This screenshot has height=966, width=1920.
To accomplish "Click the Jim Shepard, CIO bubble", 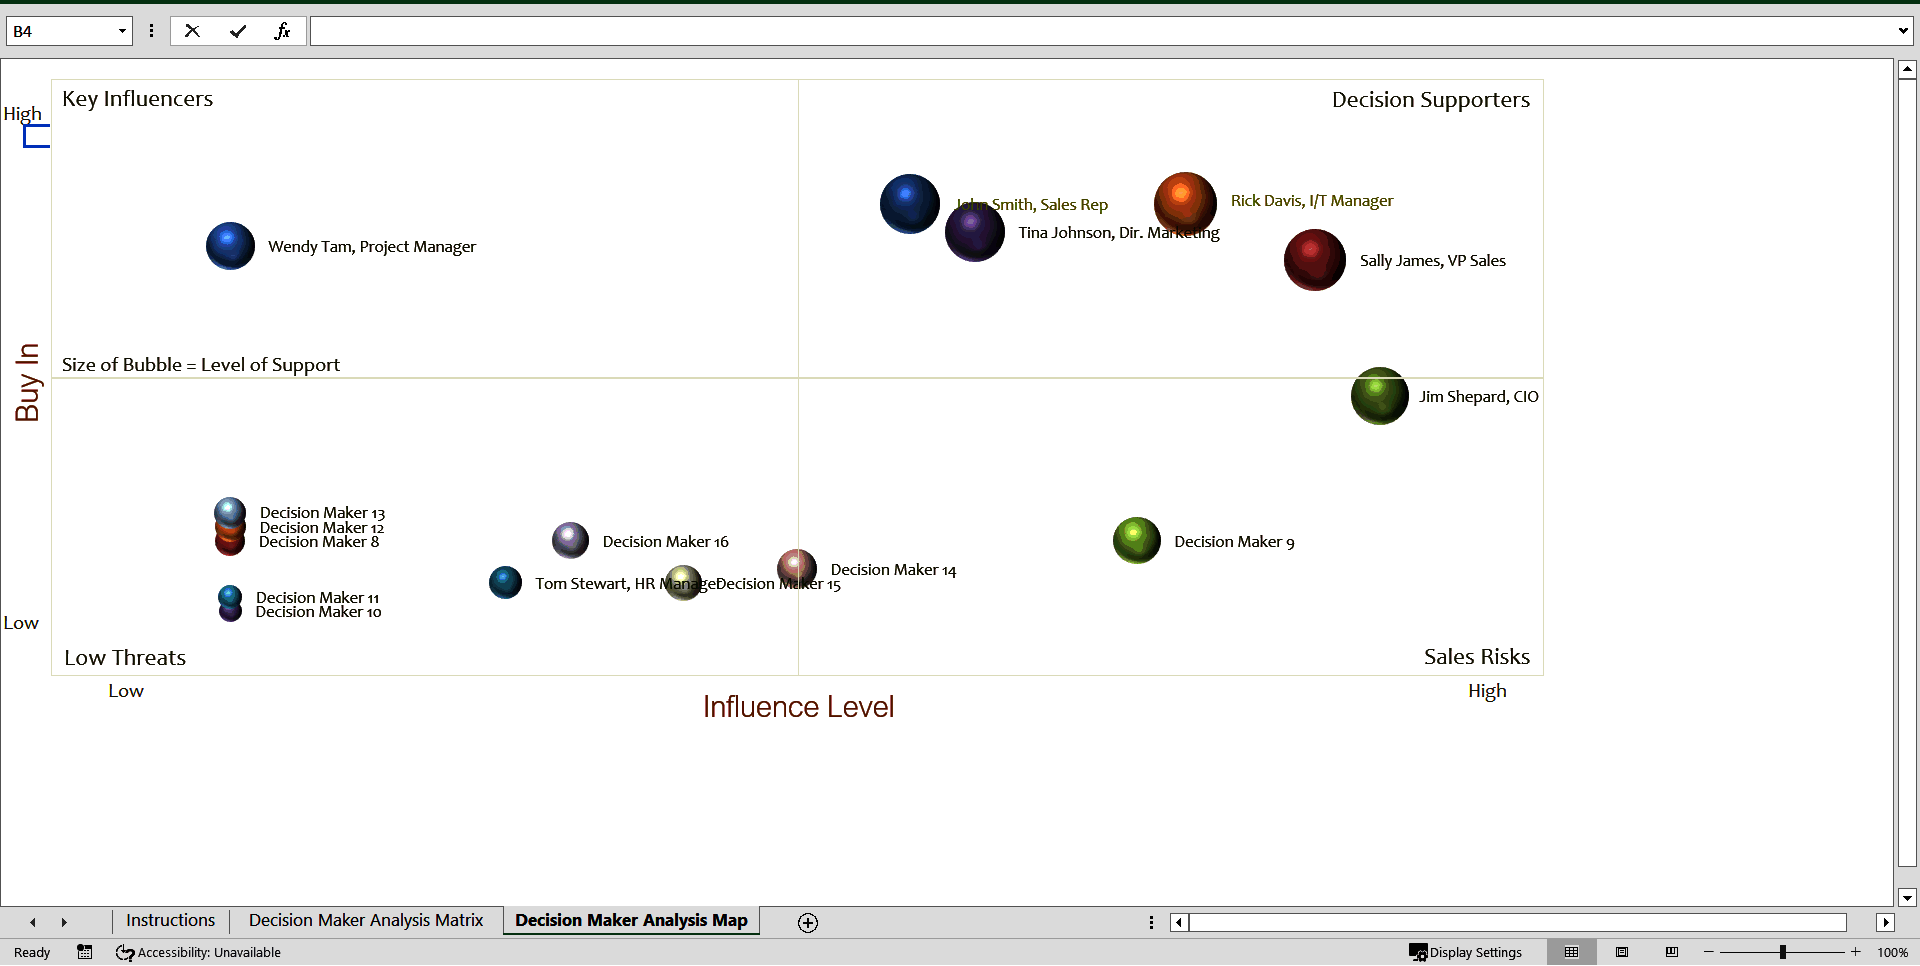I will pos(1378,396).
